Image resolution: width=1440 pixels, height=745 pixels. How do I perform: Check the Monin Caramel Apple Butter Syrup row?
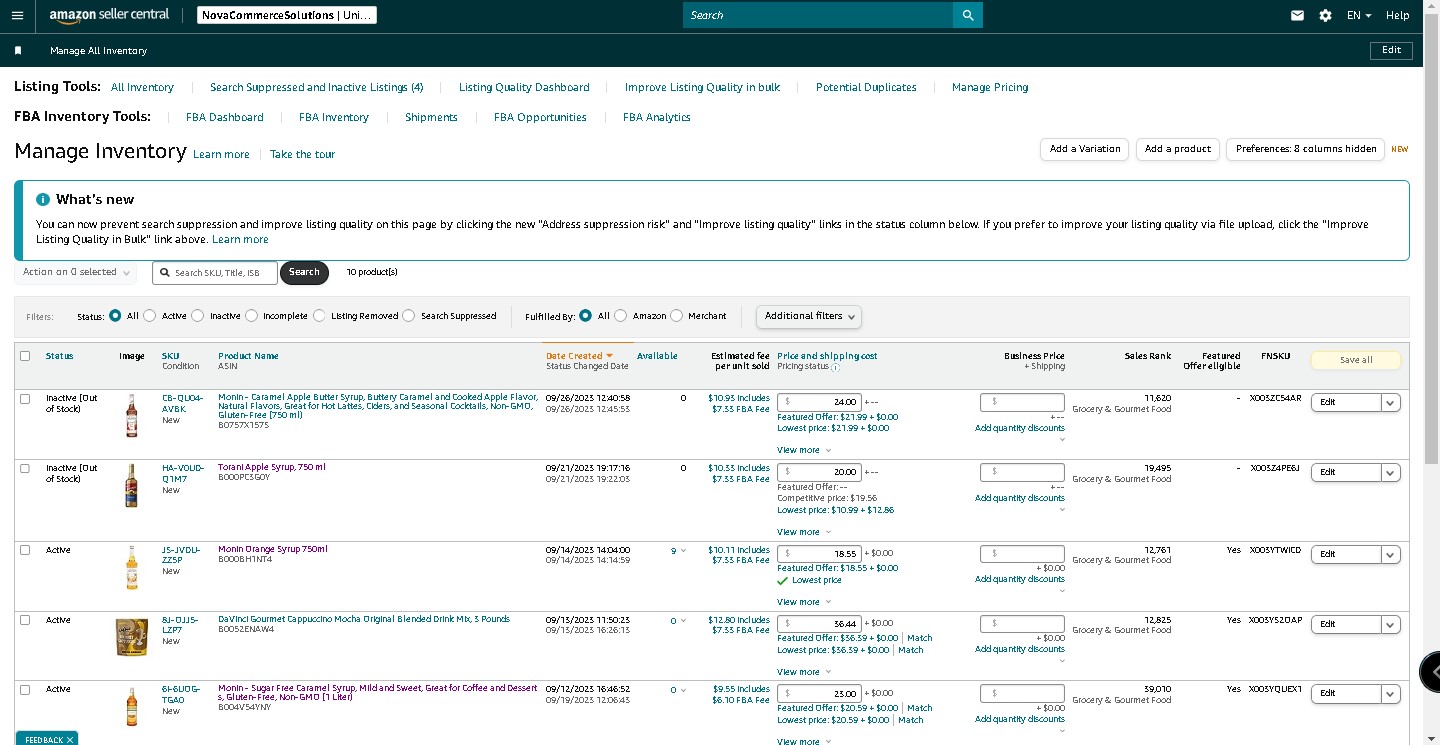25,398
